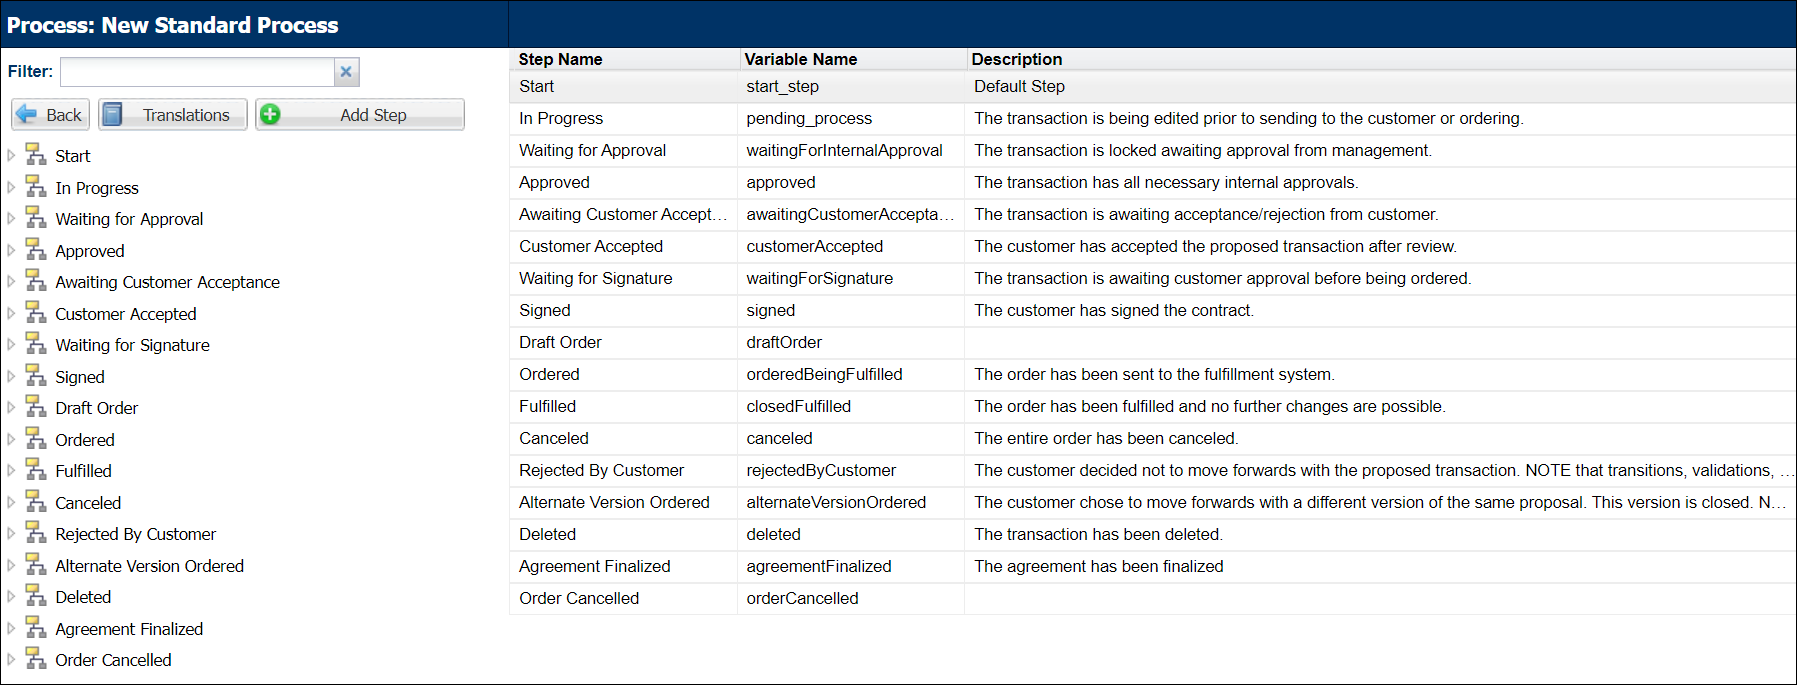1797x685 pixels.
Task: Select the step icon beside Deleted
Action: [x=36, y=596]
